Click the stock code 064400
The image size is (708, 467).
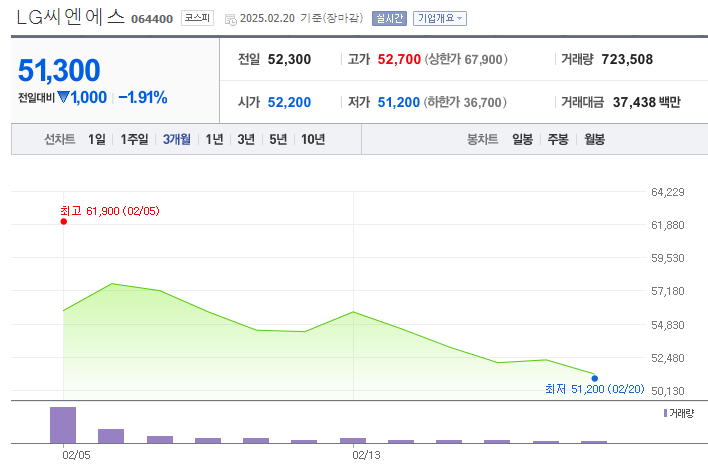(152, 19)
